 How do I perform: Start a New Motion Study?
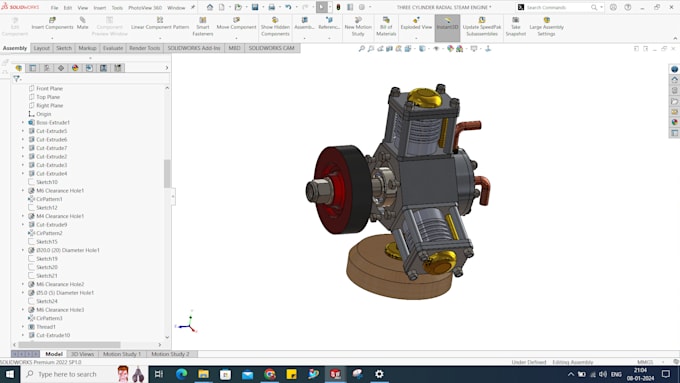[358, 26]
